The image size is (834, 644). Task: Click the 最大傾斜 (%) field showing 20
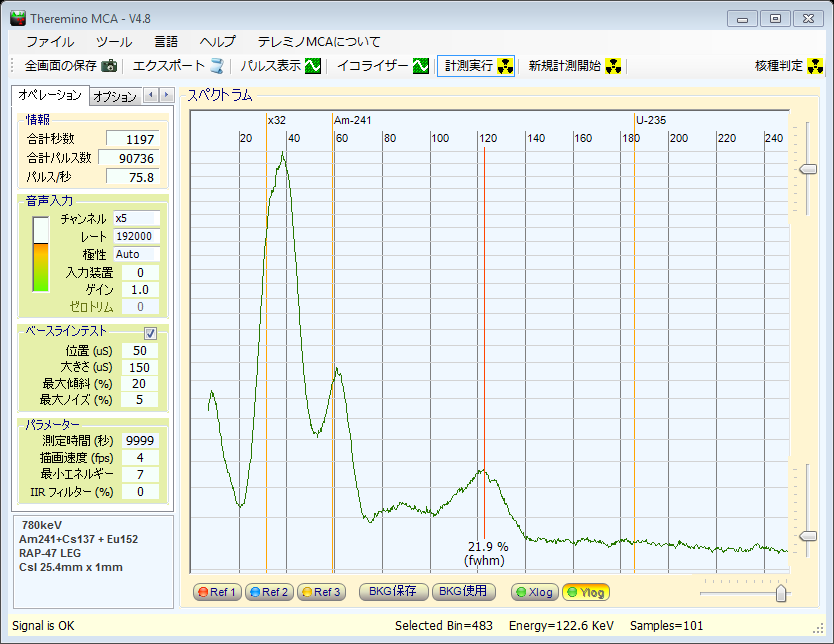click(140, 383)
